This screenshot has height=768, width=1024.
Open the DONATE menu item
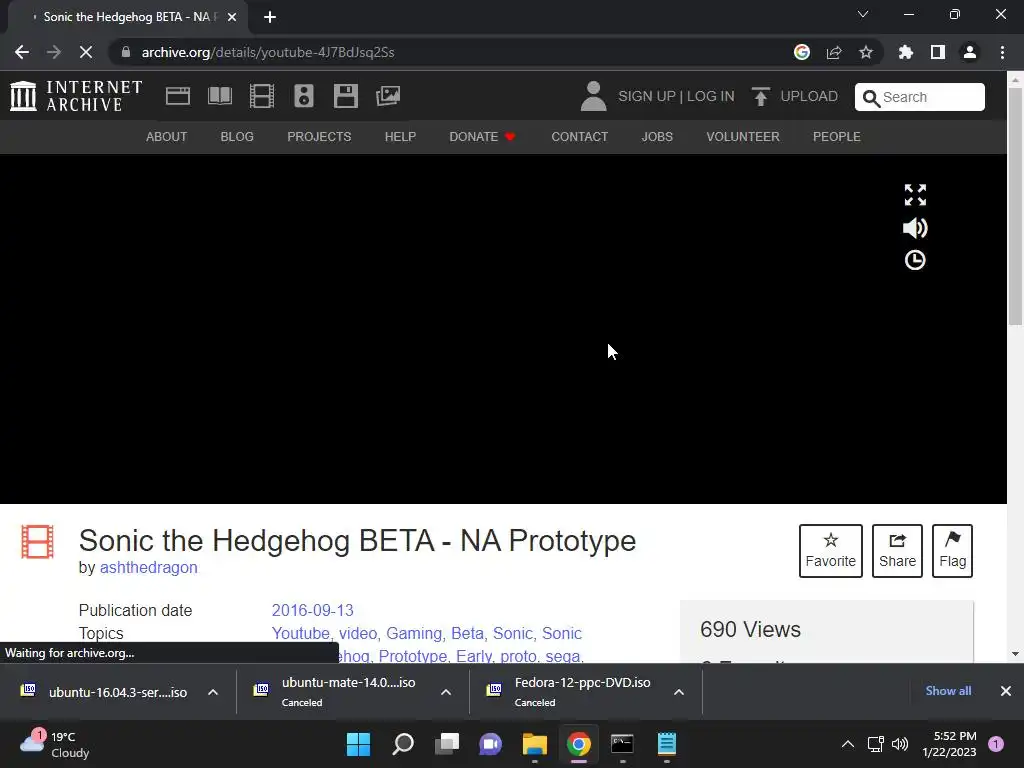pyautogui.click(x=482, y=136)
